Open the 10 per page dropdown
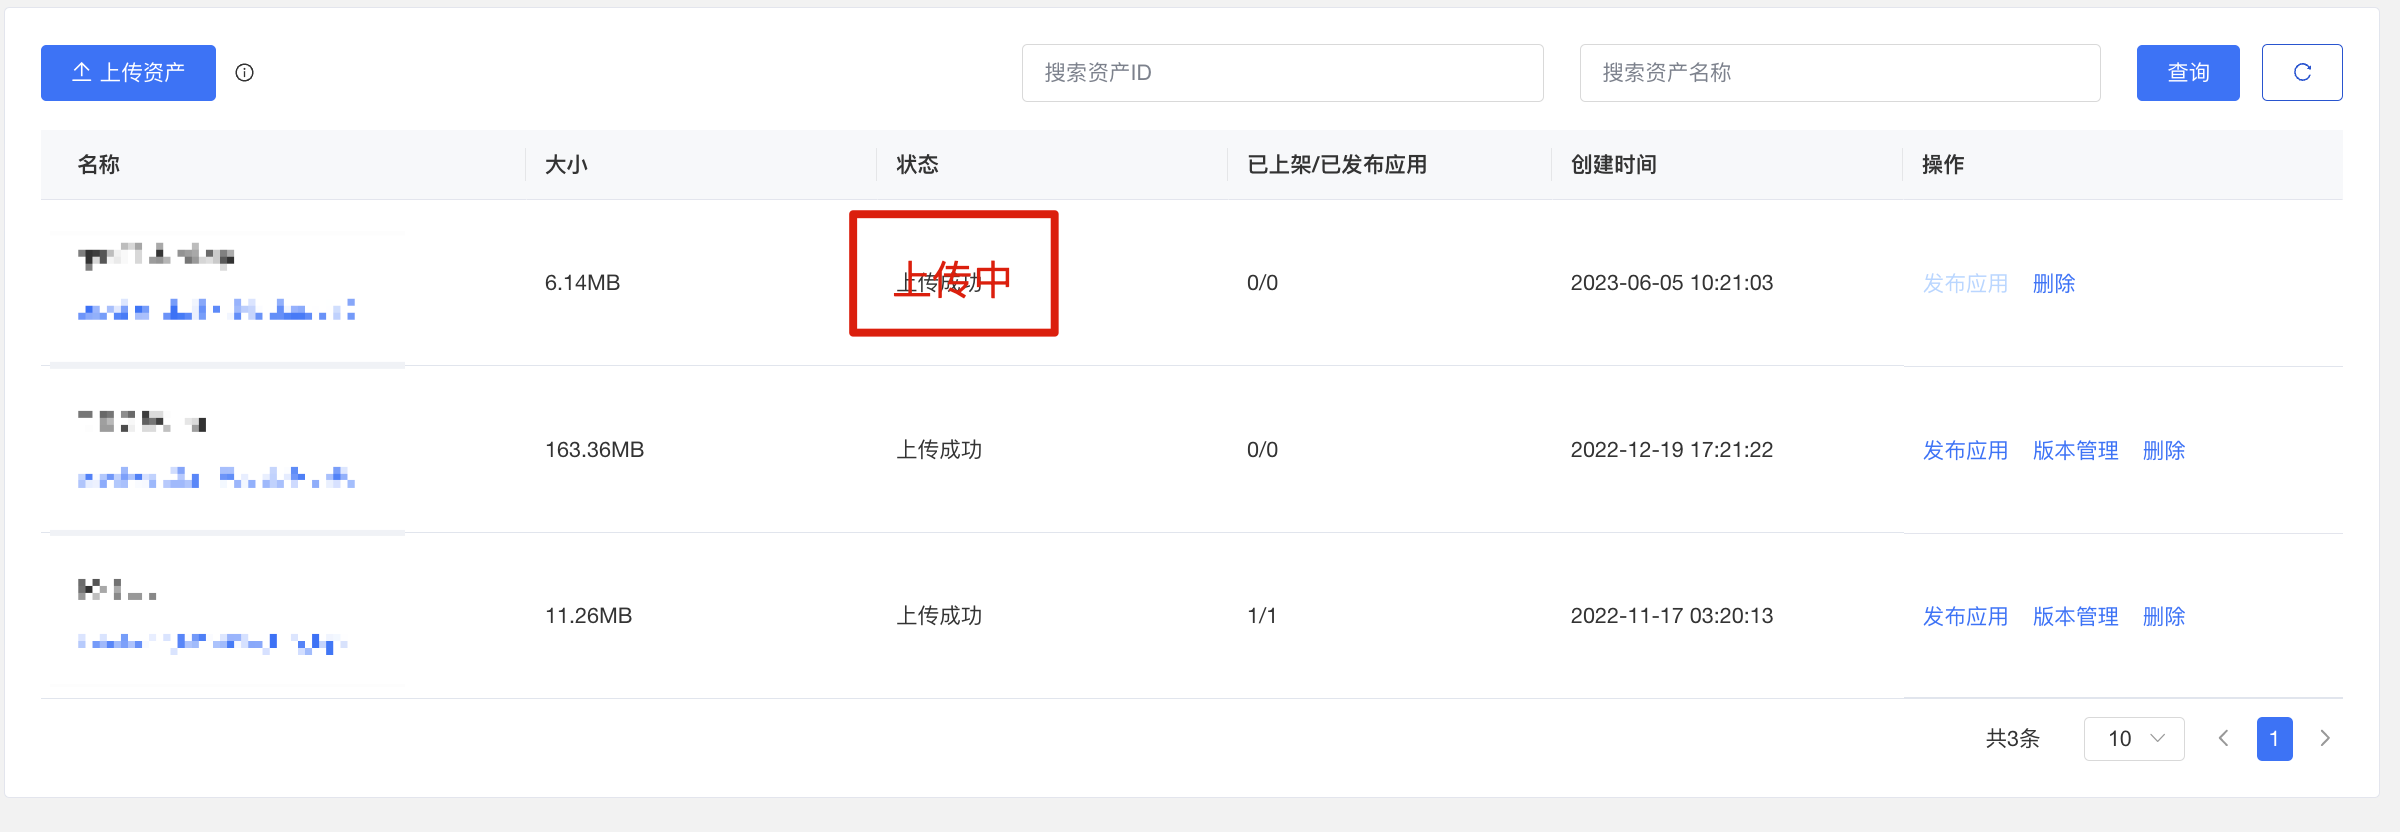Screen dimensions: 2400x832 coord(2134,738)
